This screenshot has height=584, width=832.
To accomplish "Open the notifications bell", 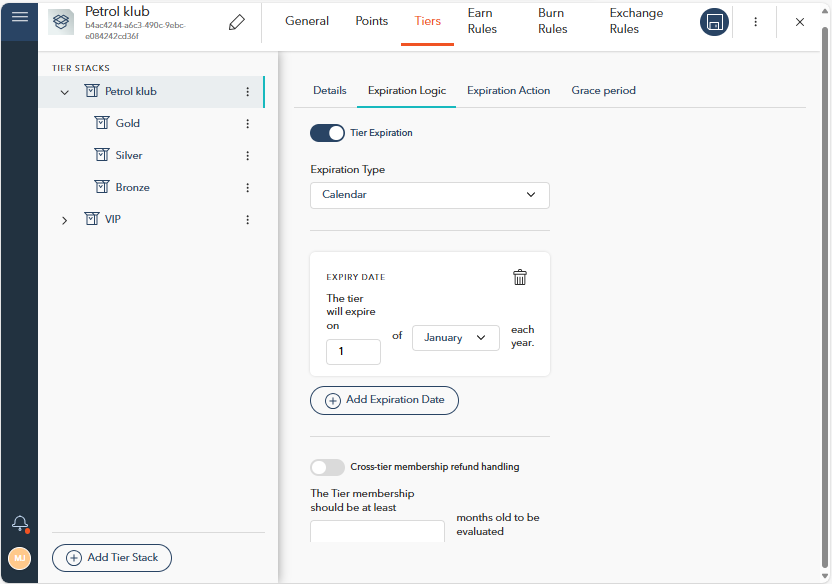I will (x=20, y=524).
